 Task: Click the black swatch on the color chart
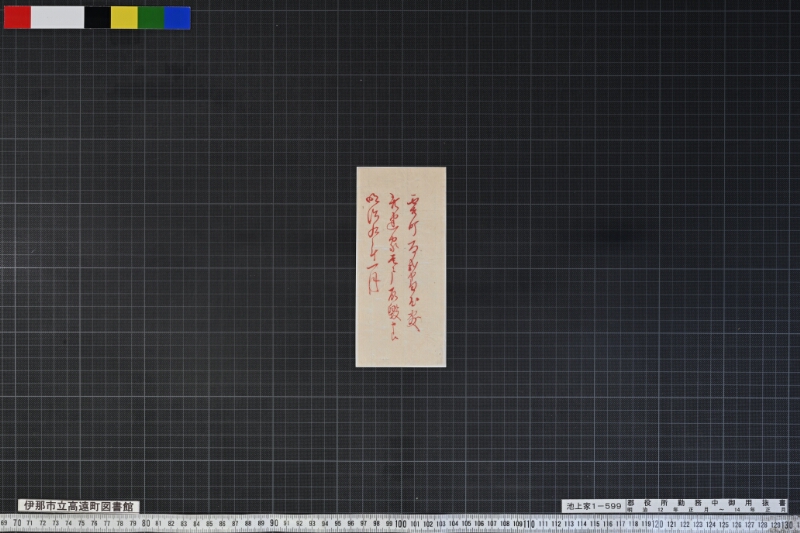pos(97,17)
